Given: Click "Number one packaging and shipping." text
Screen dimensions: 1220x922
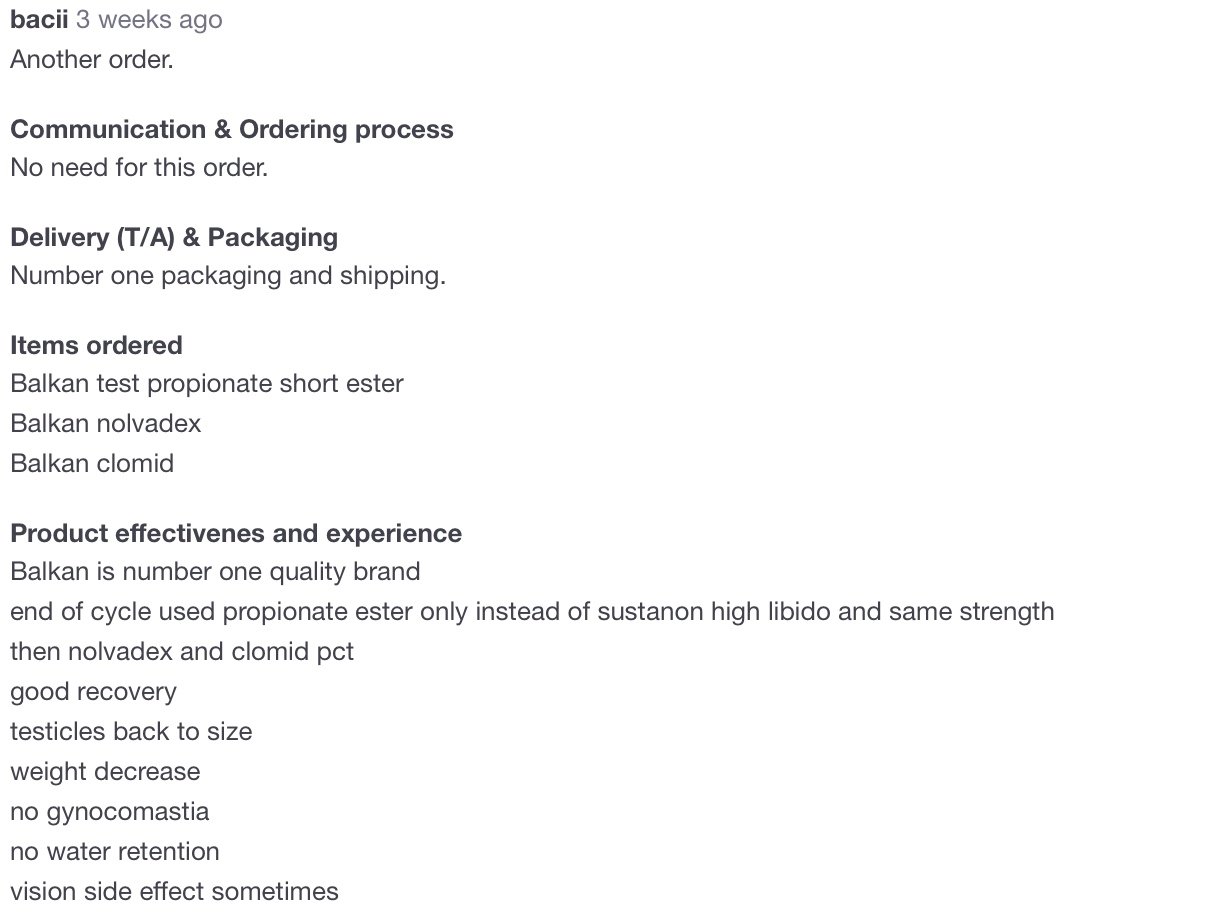Looking at the screenshot, I should [228, 276].
